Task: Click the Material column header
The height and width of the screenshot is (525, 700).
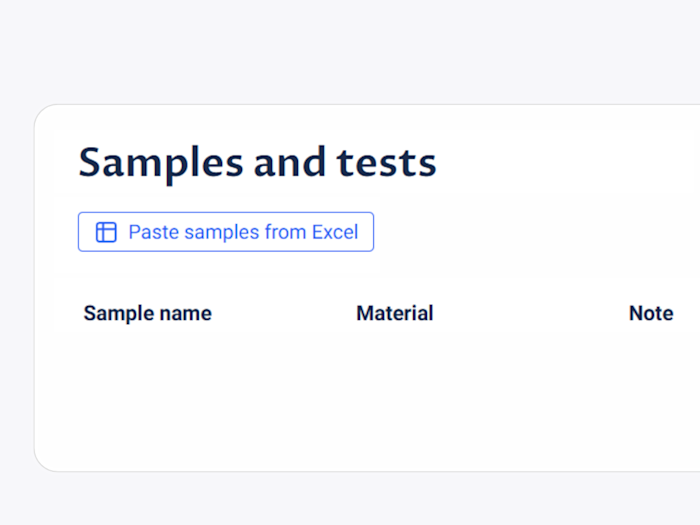Action: [x=394, y=313]
